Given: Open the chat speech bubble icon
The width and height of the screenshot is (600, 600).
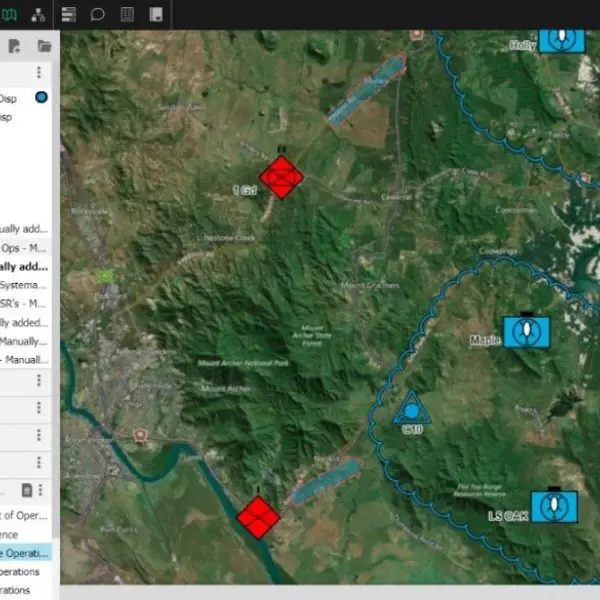Looking at the screenshot, I should tap(98, 14).
